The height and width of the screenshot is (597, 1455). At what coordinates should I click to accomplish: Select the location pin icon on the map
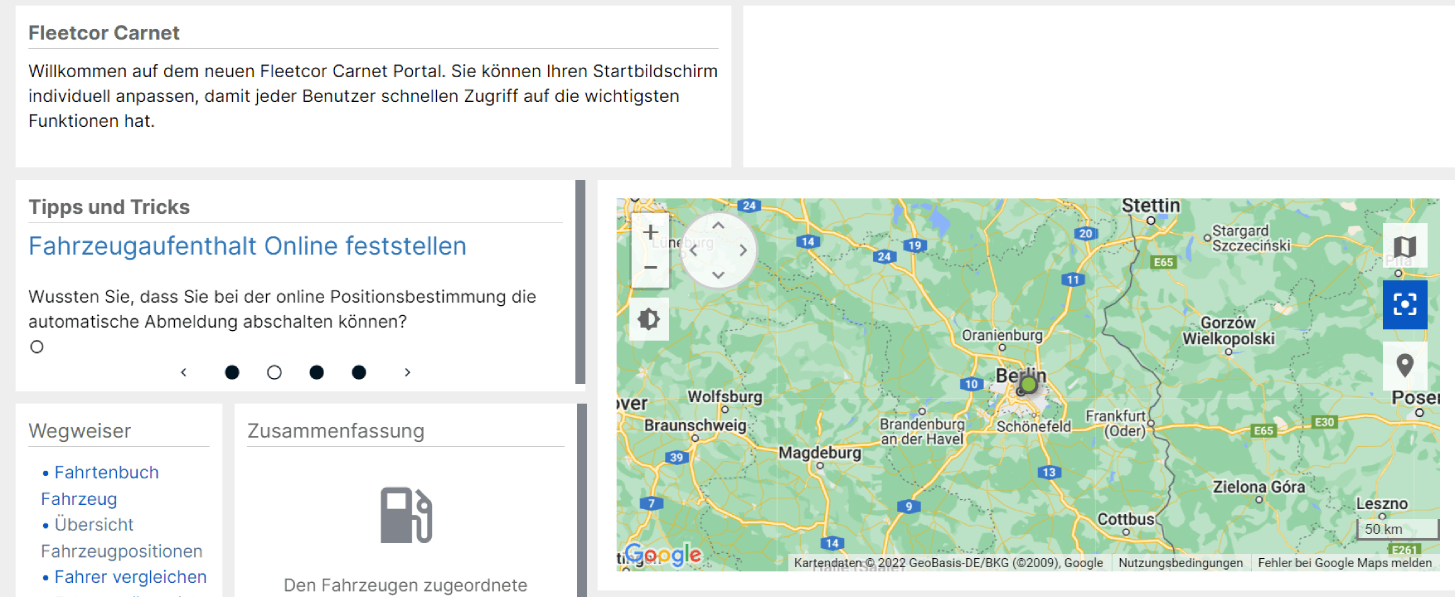[x=1405, y=365]
